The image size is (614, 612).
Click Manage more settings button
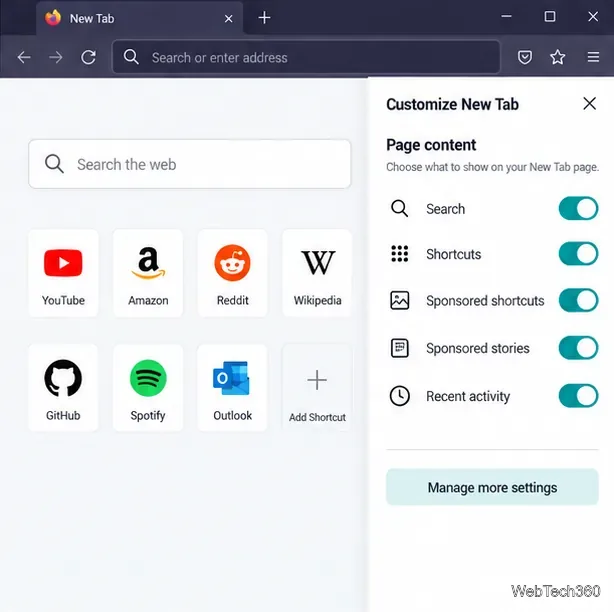click(492, 487)
